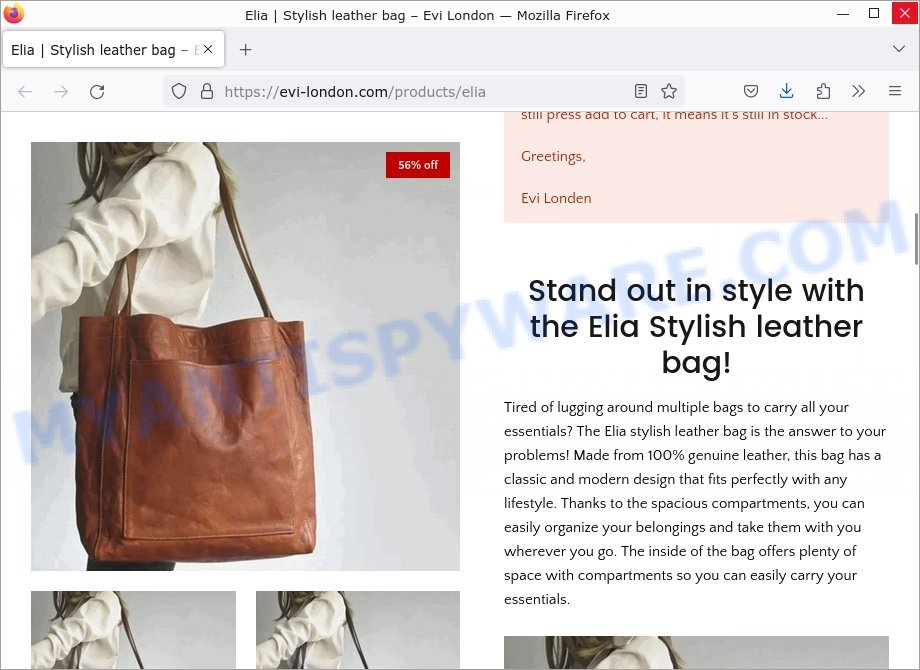
Task: View the second lower bag thumbnail
Action: [x=358, y=630]
